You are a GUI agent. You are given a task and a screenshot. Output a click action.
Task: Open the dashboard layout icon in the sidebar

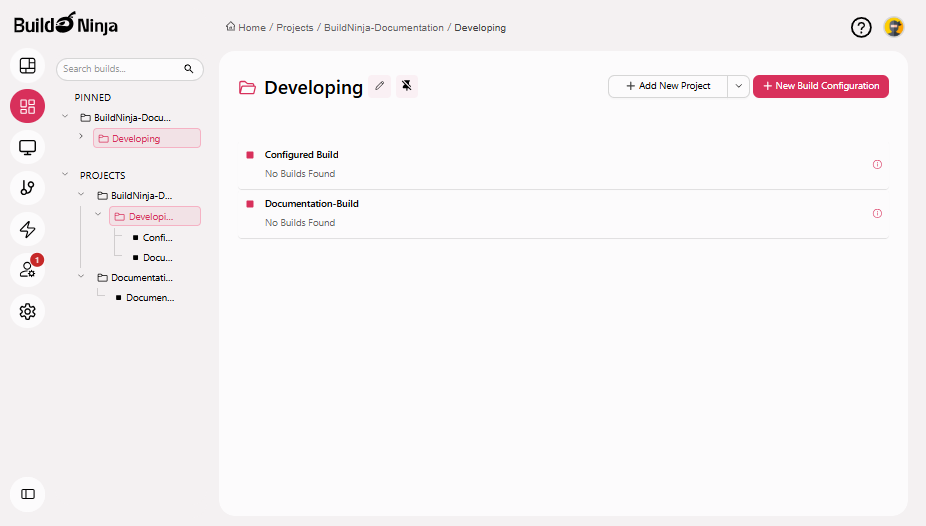(x=27, y=65)
